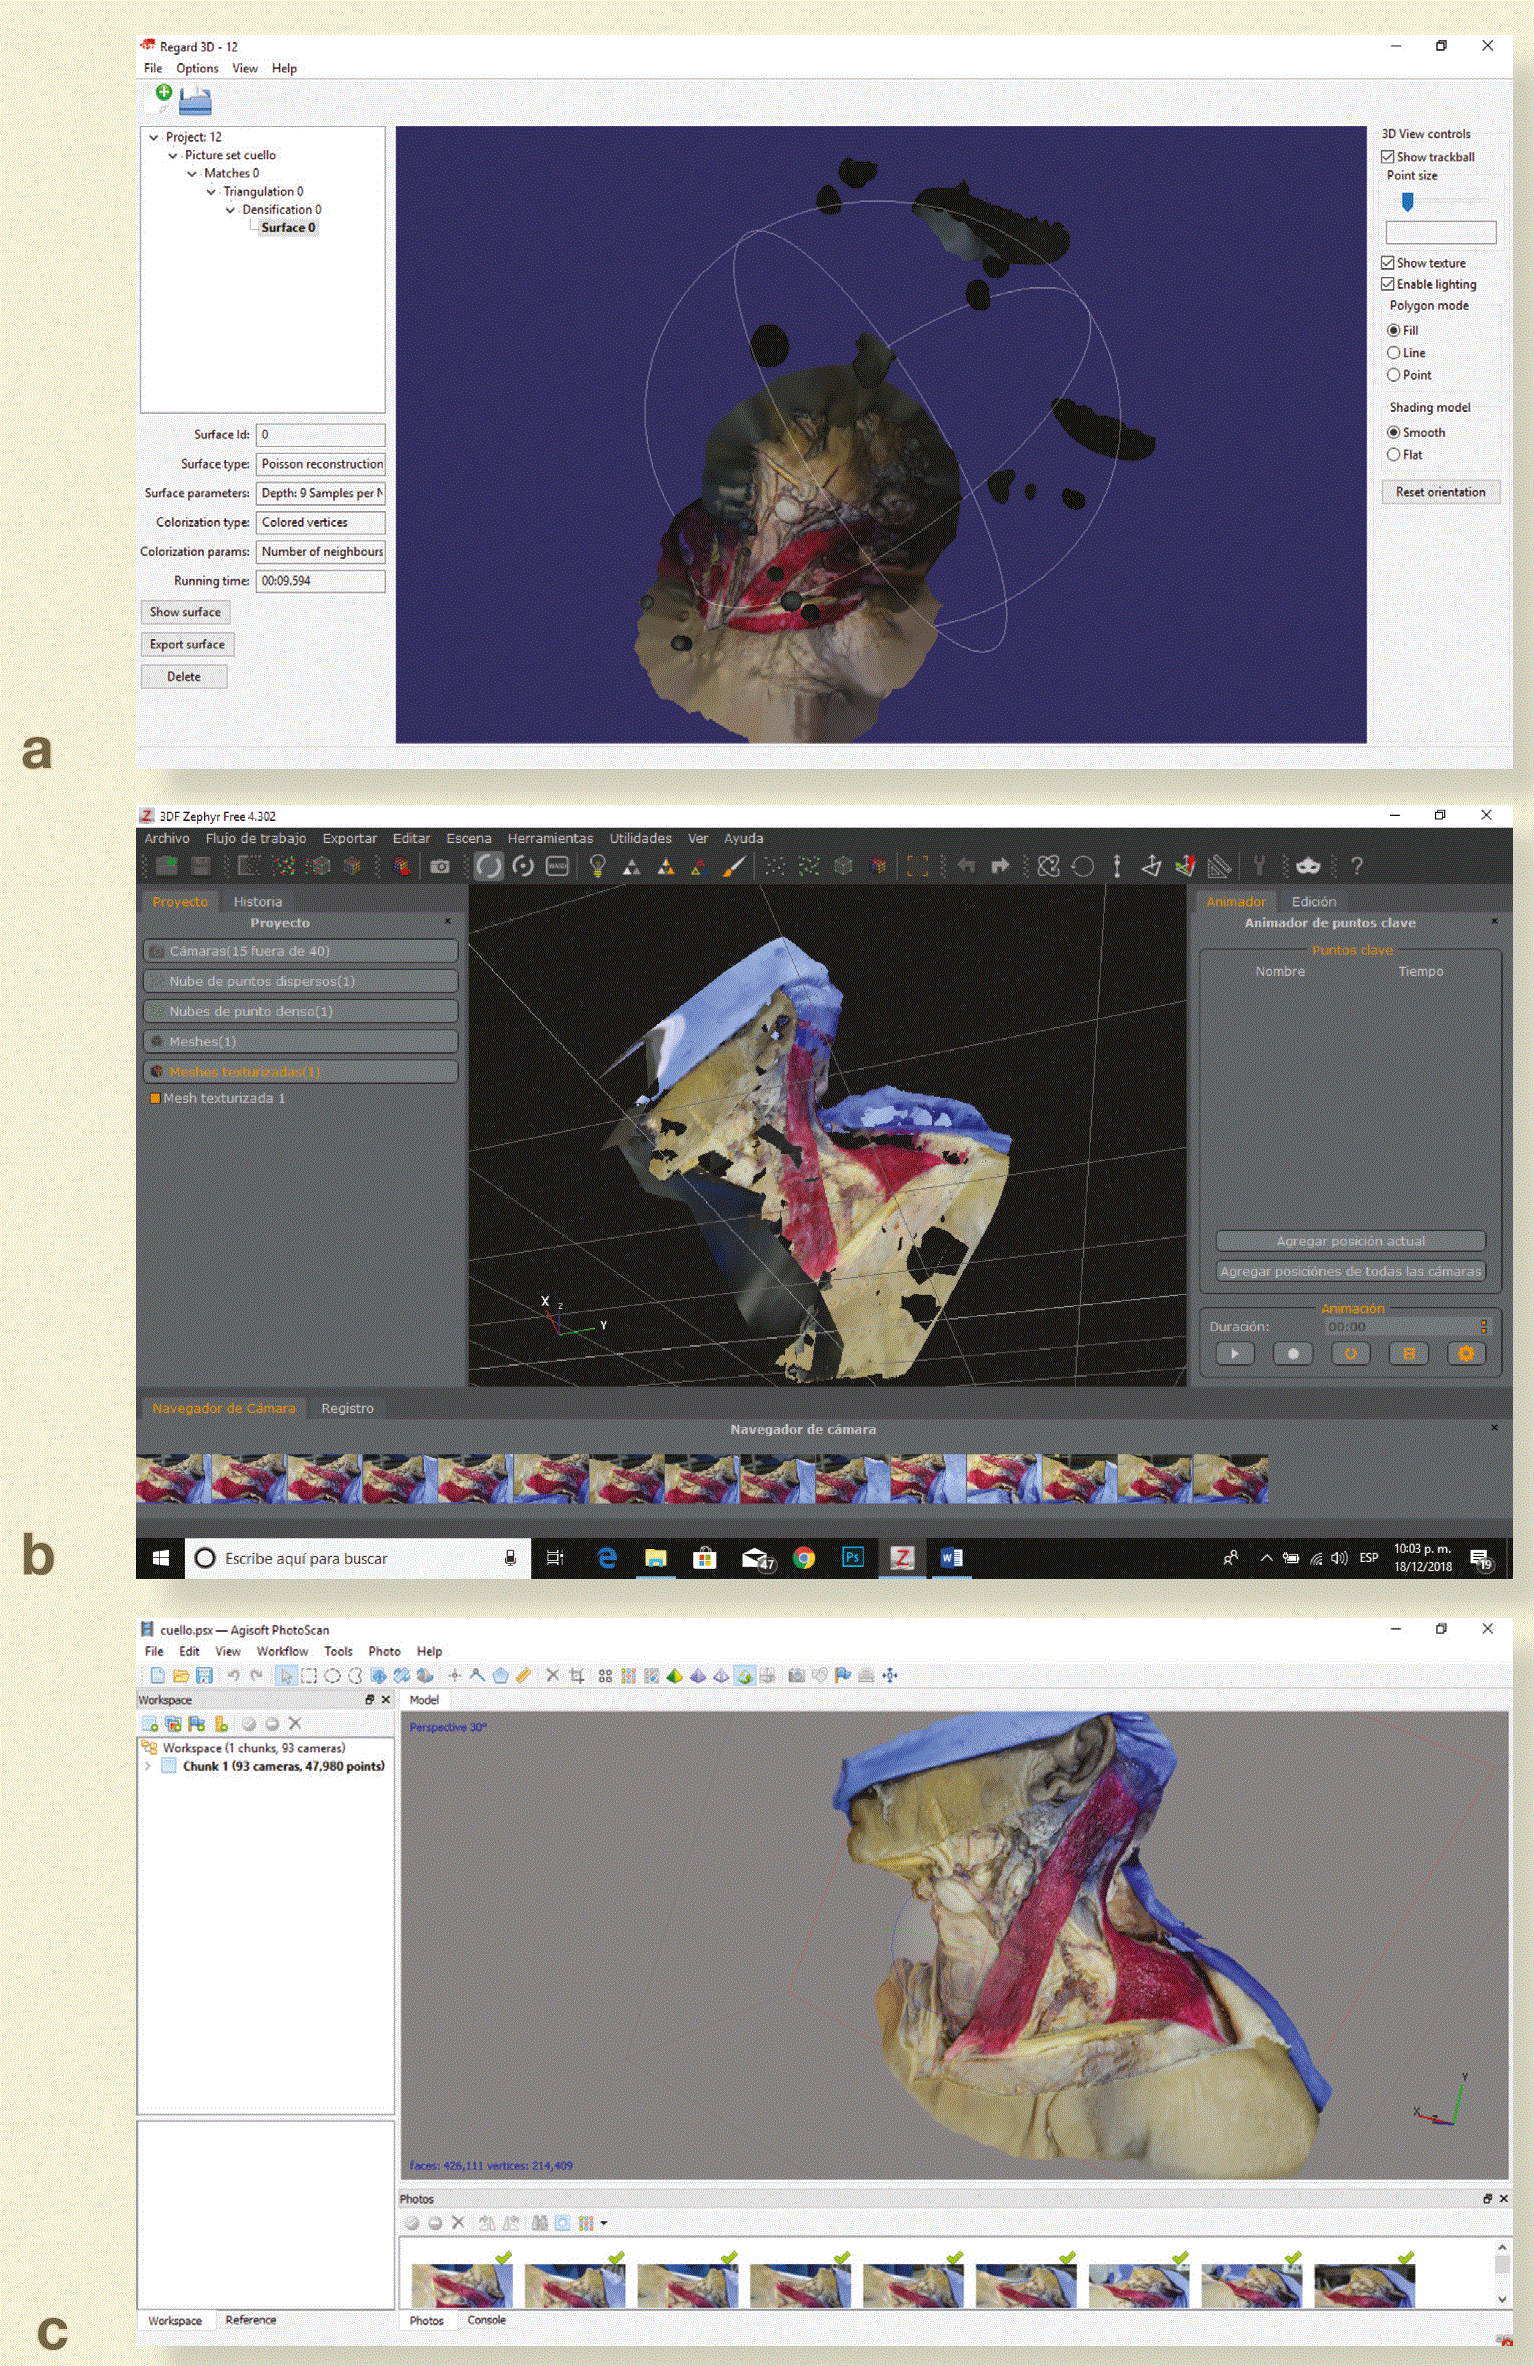This screenshot has height=2366, width=1534.
Task: Expand the Chunk 1 item in Workspace
Action: [148, 1766]
